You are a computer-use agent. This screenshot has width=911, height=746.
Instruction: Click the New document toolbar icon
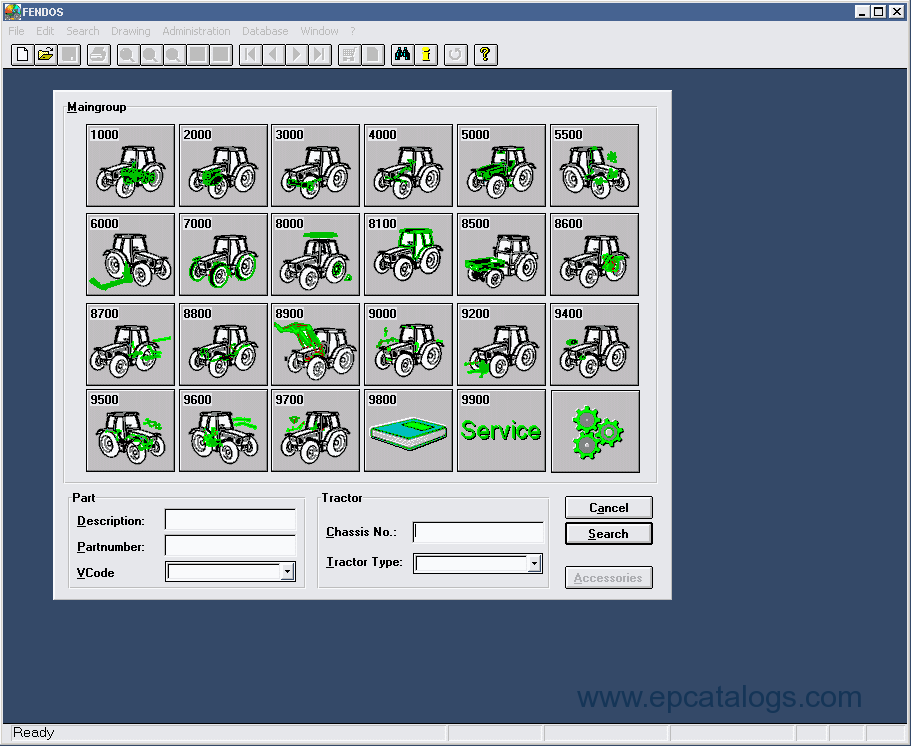point(23,55)
